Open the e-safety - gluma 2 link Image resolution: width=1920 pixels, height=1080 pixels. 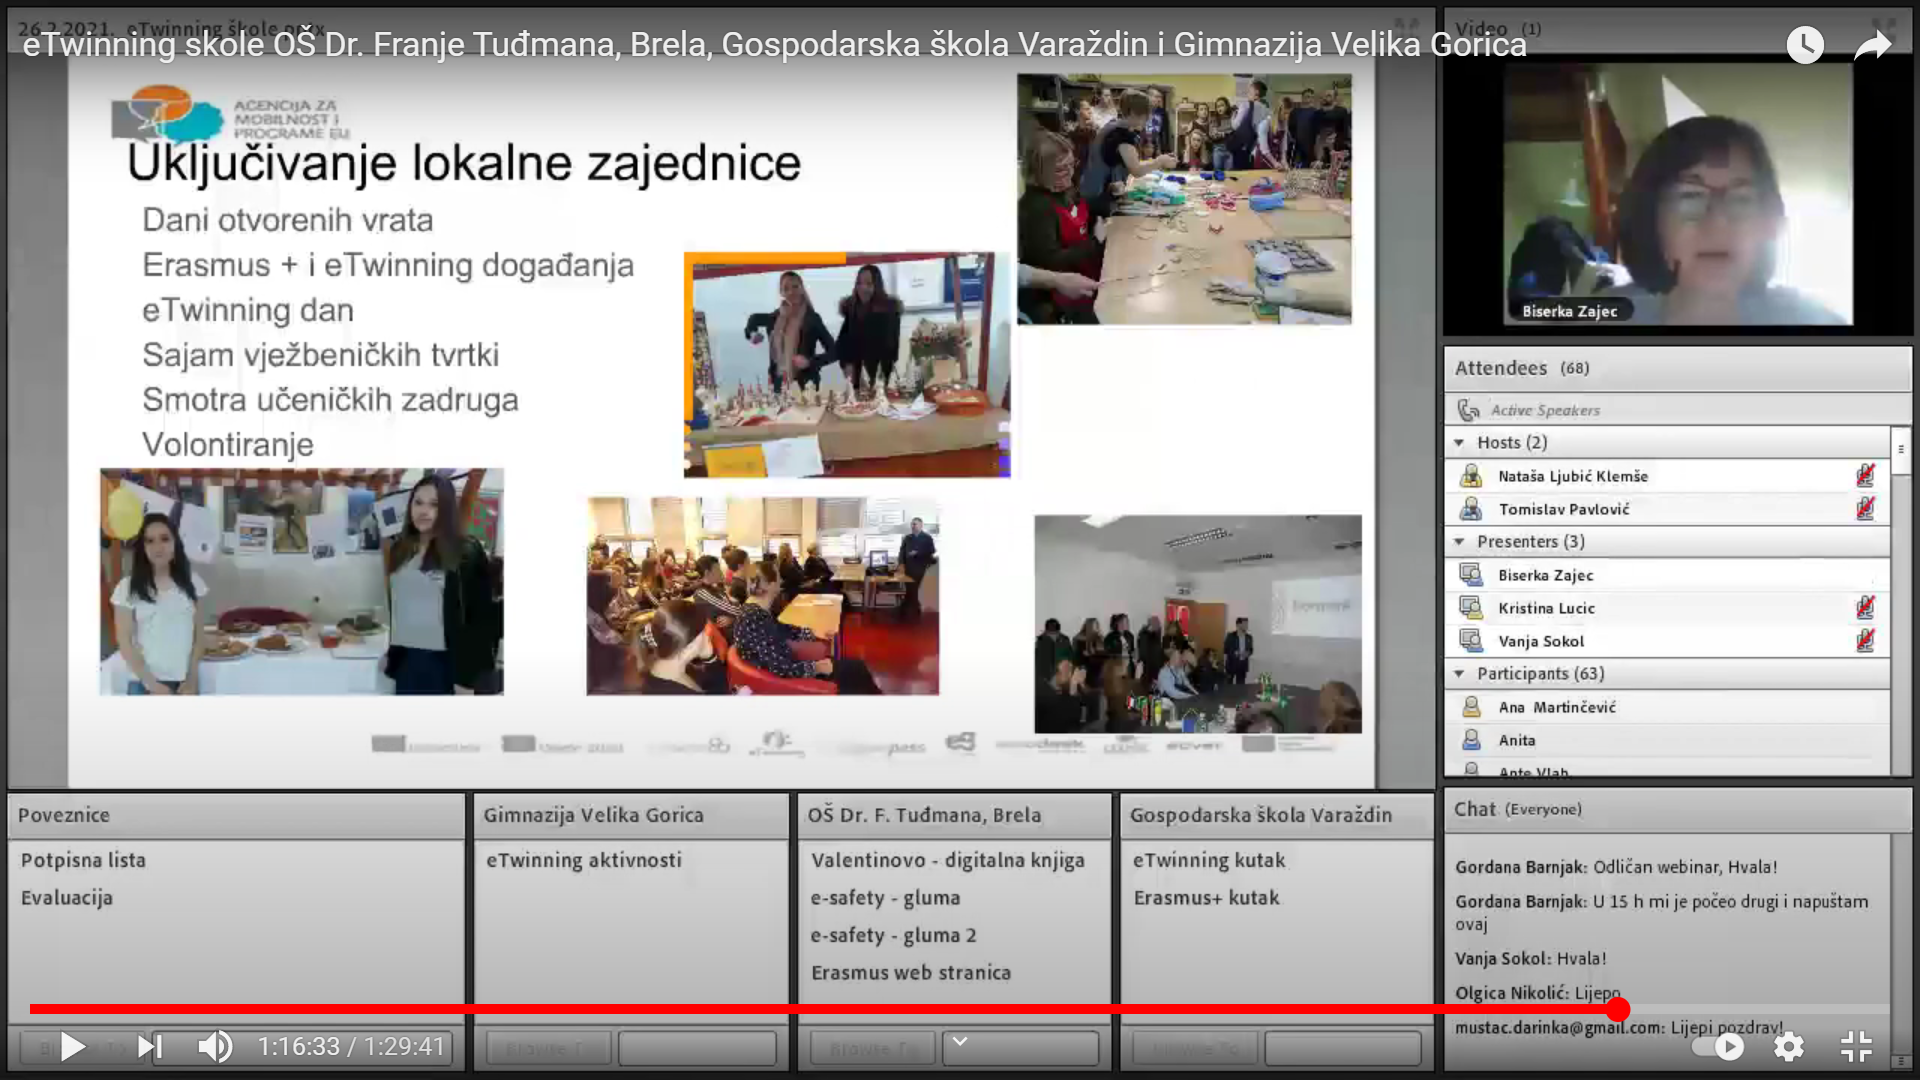coord(894,936)
